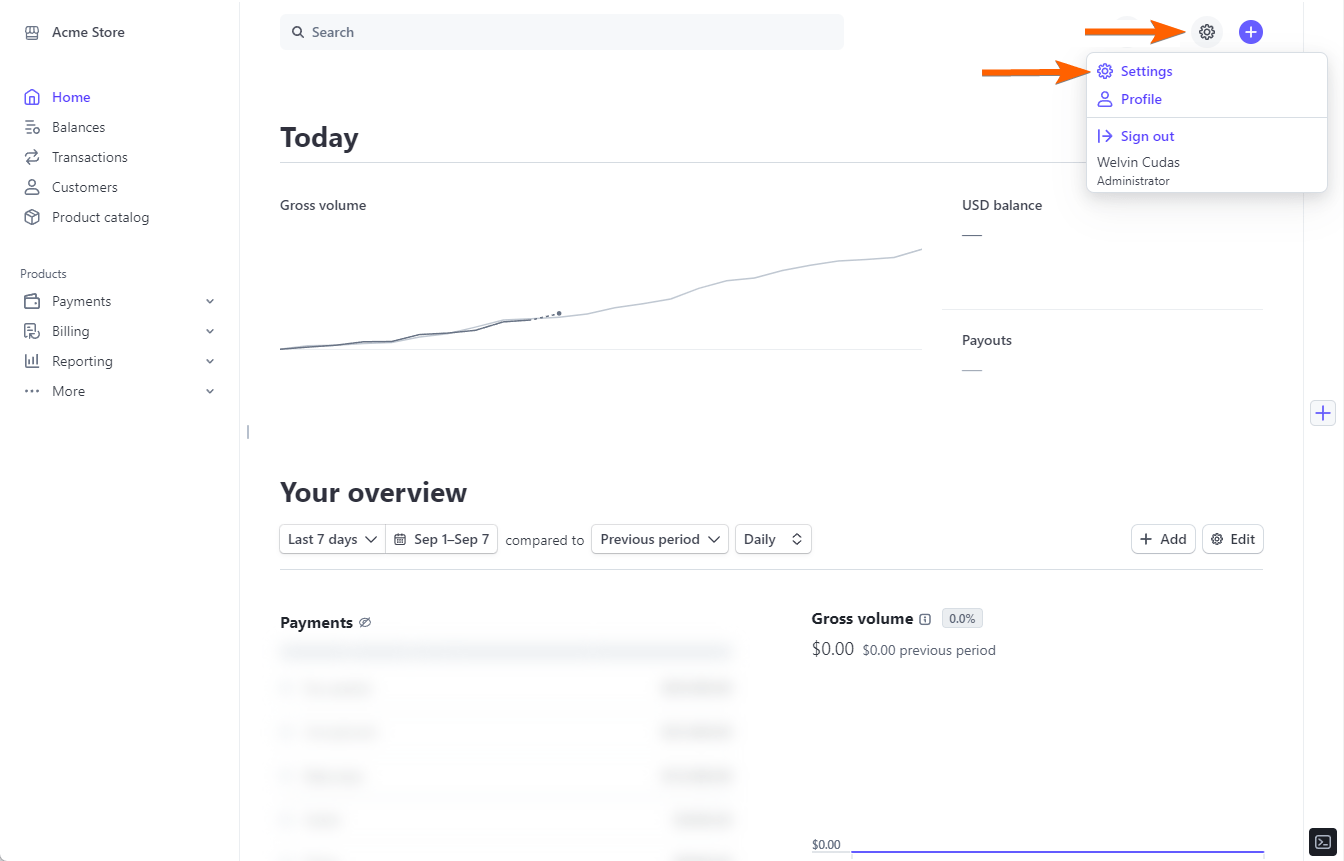Click Sign out in account menu
The width and height of the screenshot is (1344, 861).
click(1147, 136)
